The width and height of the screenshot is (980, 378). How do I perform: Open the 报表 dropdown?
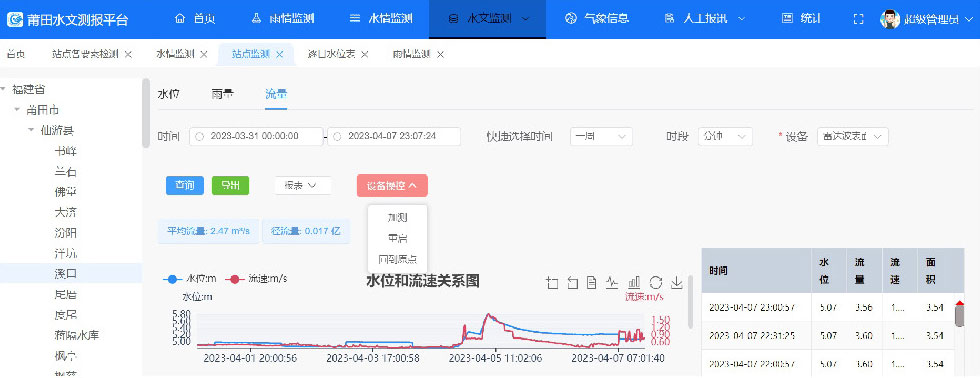click(x=302, y=185)
